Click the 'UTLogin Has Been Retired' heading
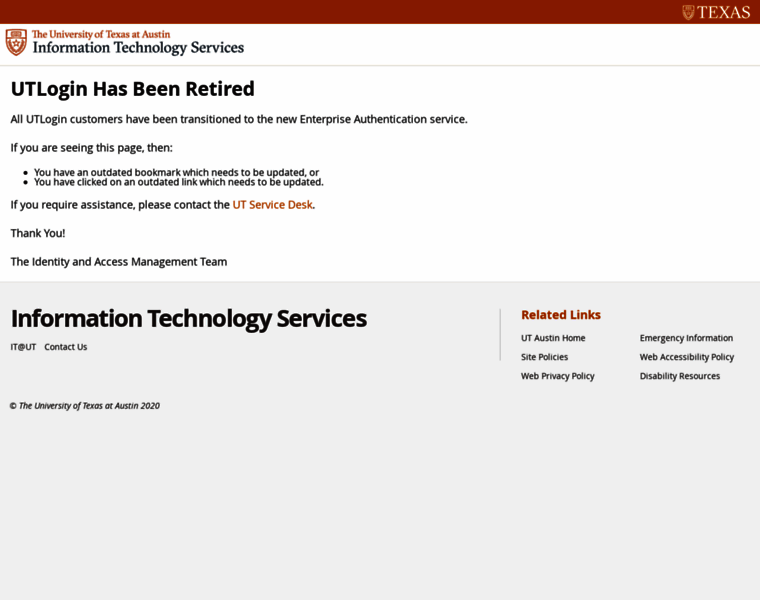The width and height of the screenshot is (760, 600). click(x=132, y=89)
